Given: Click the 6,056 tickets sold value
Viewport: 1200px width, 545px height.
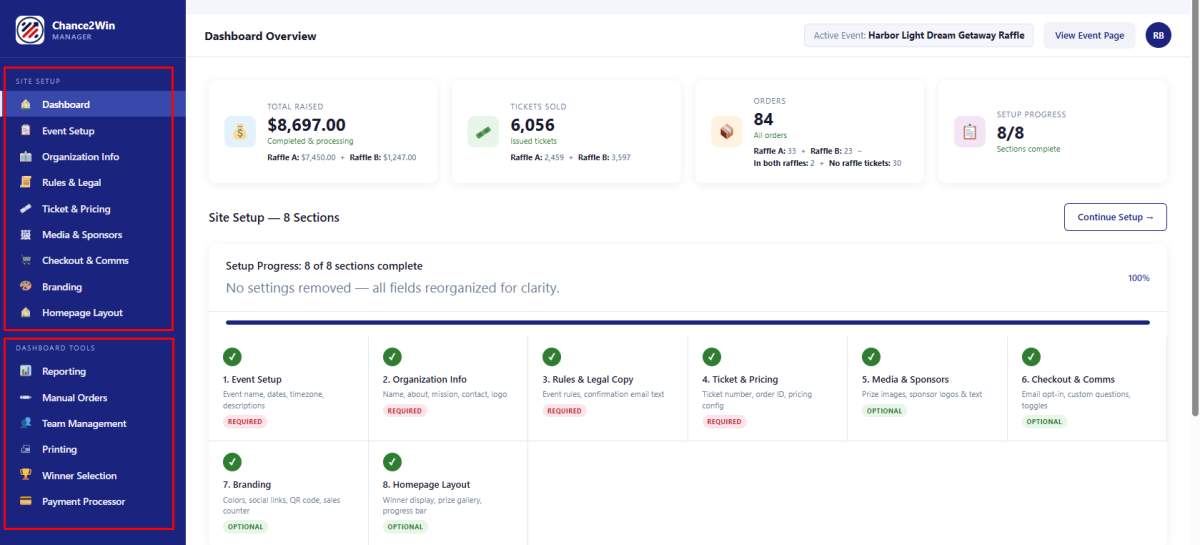Looking at the screenshot, I should 532,125.
